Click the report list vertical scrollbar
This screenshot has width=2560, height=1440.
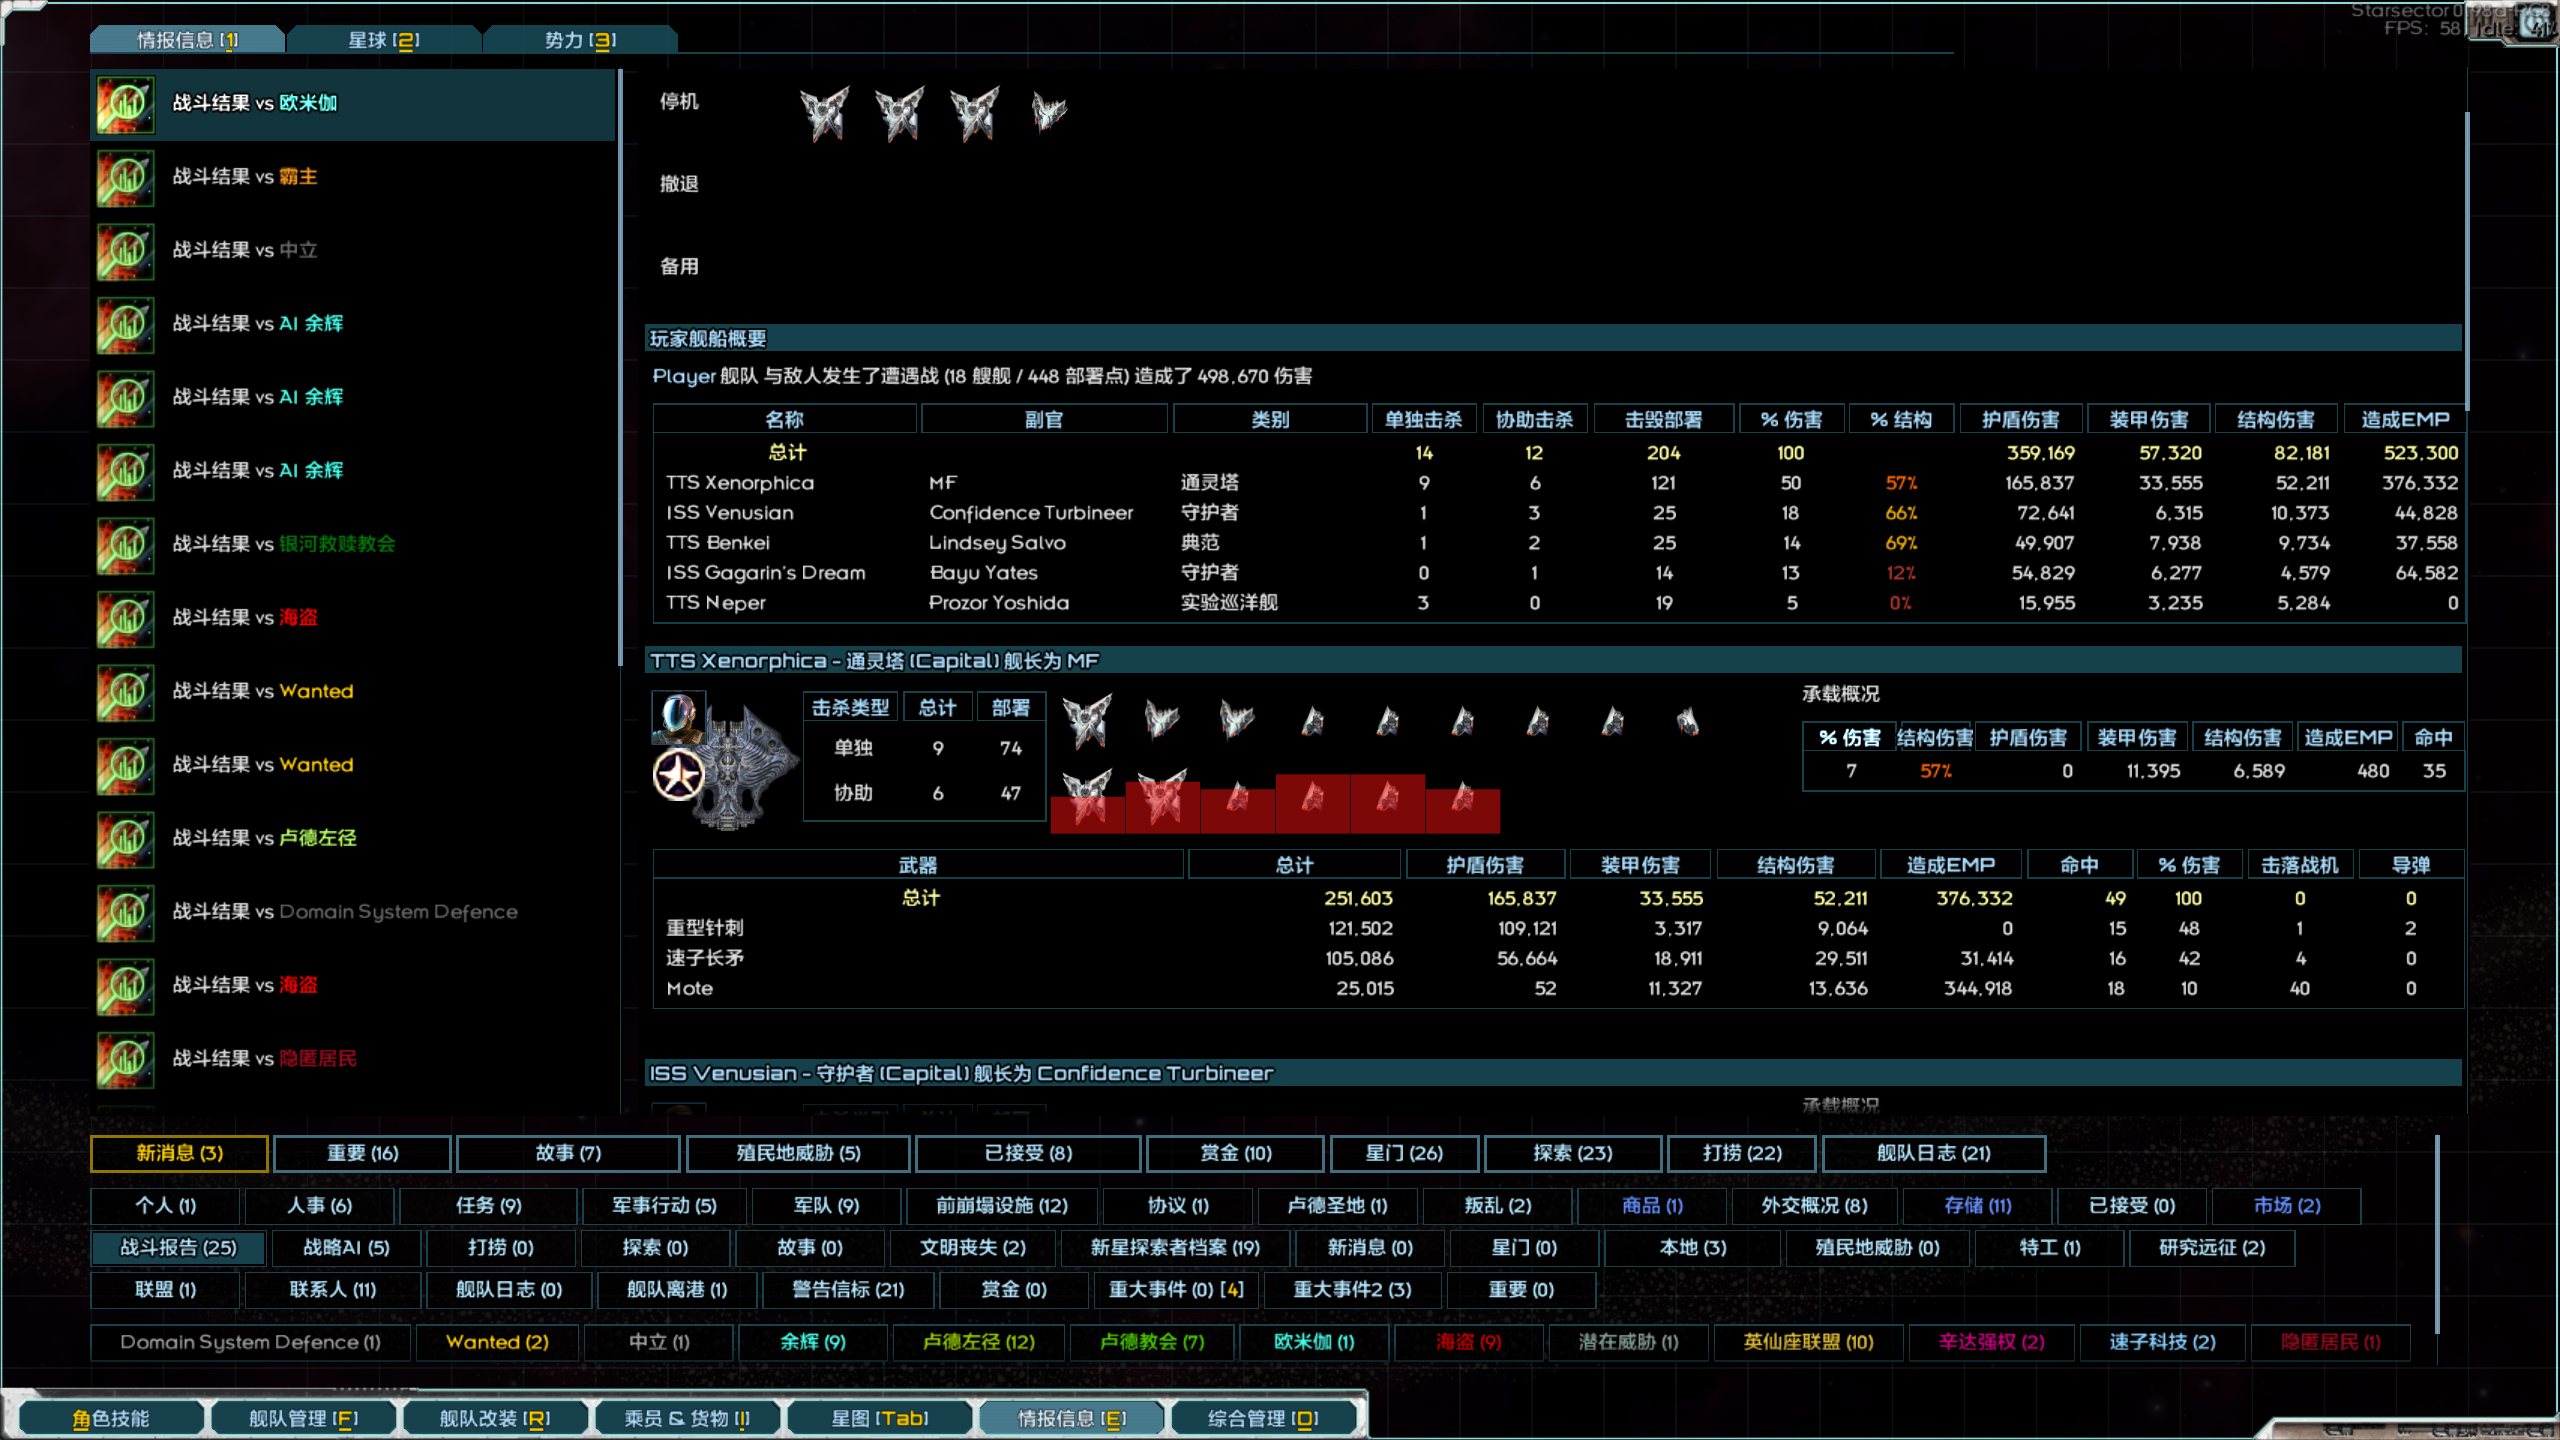tap(620, 370)
